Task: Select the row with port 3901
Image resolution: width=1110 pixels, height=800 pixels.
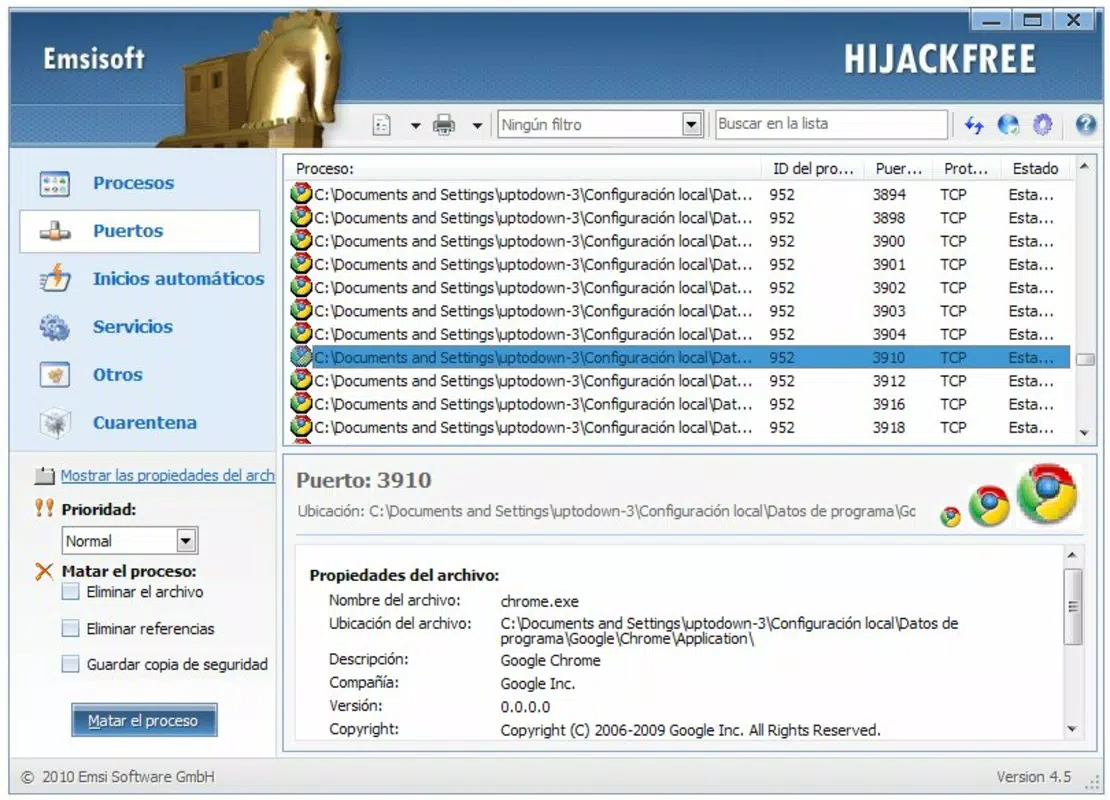Action: pyautogui.click(x=680, y=264)
